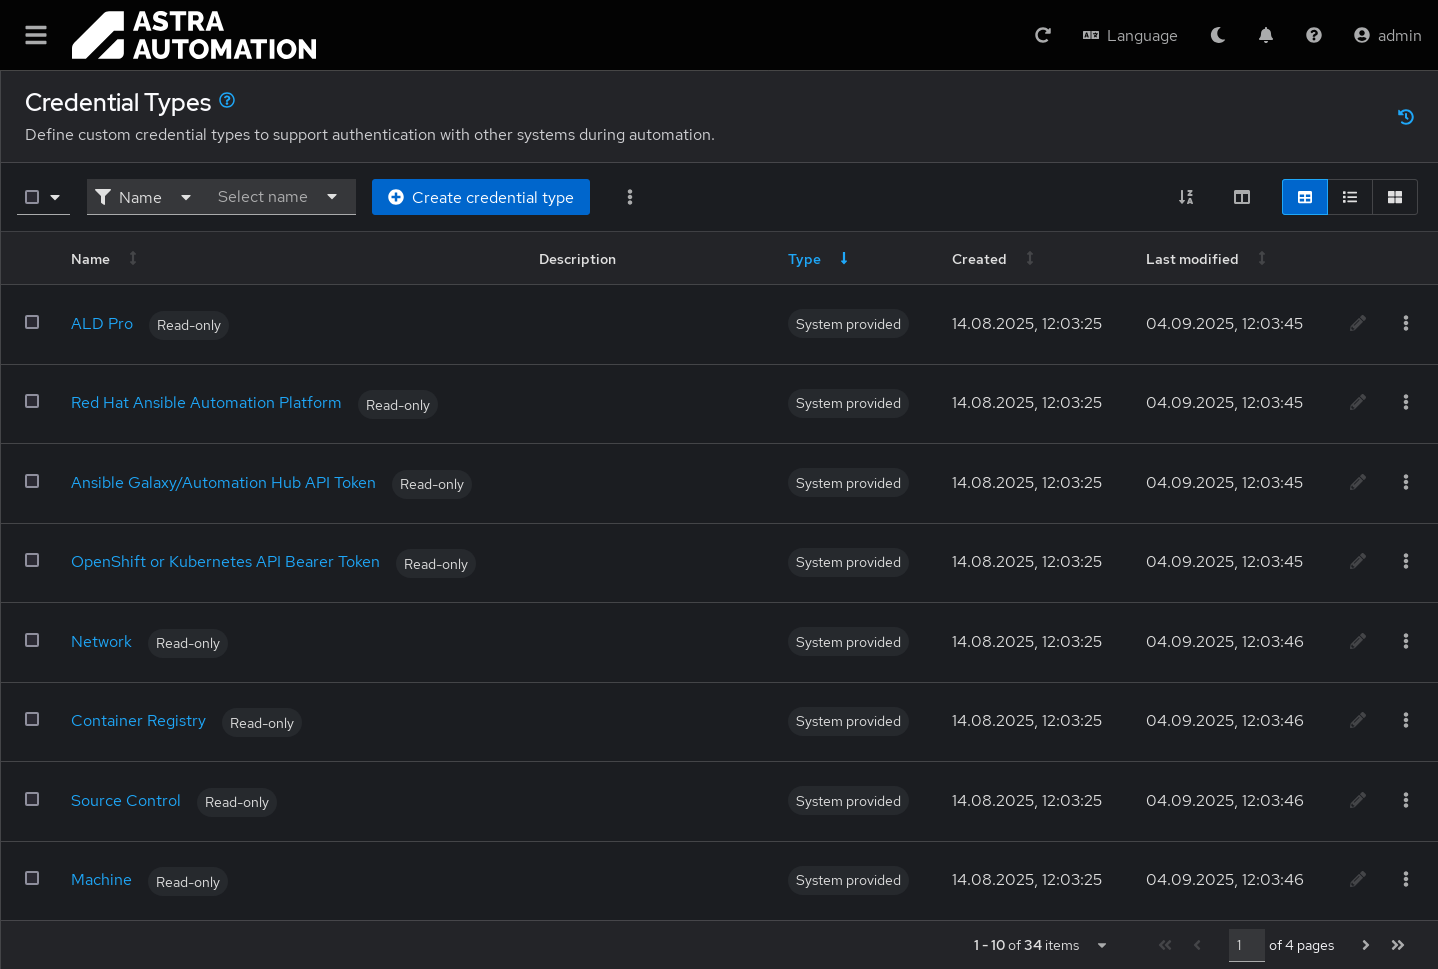
Task: Expand the Name filter type dropdown
Action: tap(143, 197)
